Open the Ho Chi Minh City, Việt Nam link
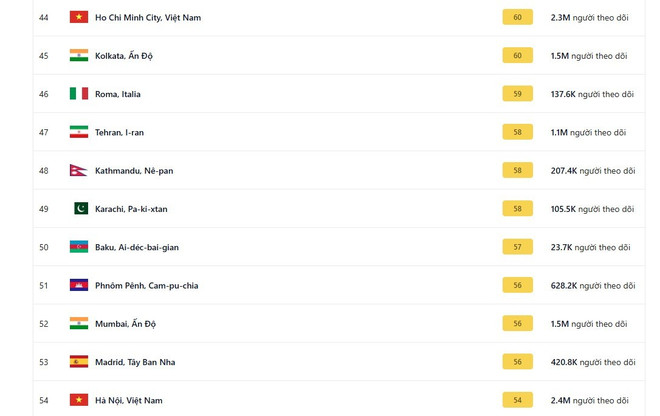The height and width of the screenshot is (416, 660). coord(148,18)
